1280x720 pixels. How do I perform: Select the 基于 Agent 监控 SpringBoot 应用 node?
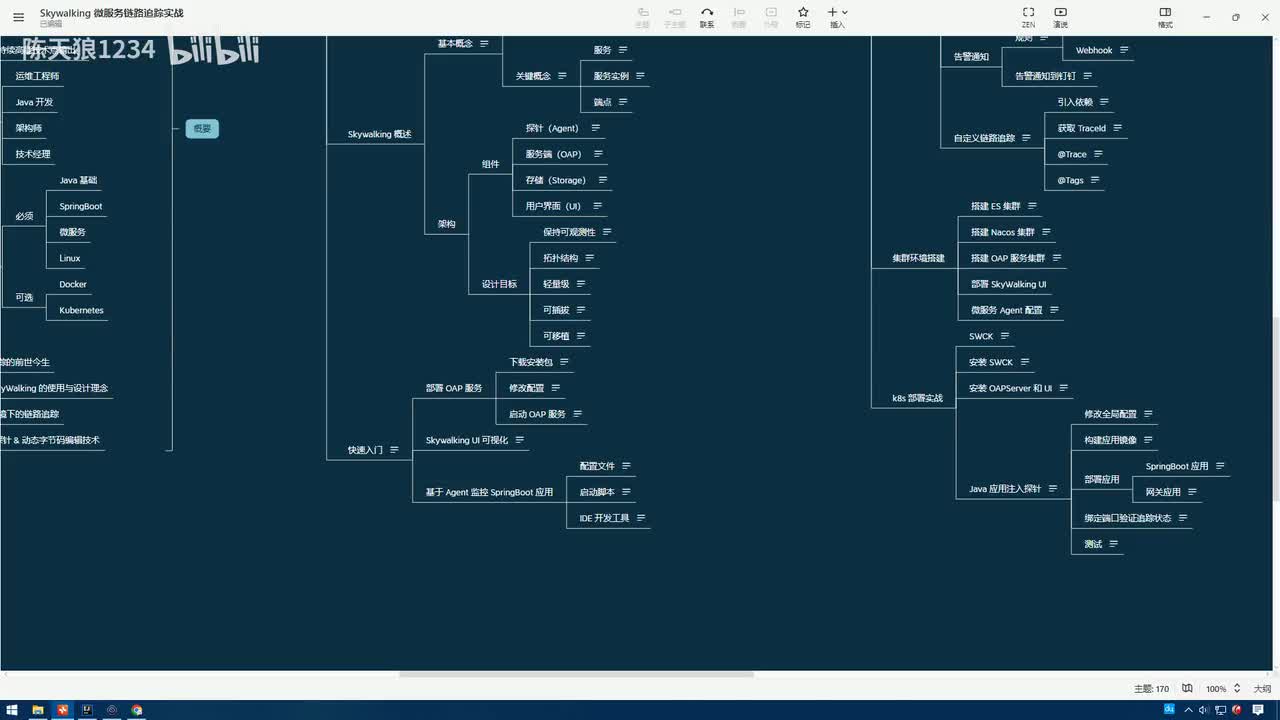pyautogui.click(x=489, y=492)
